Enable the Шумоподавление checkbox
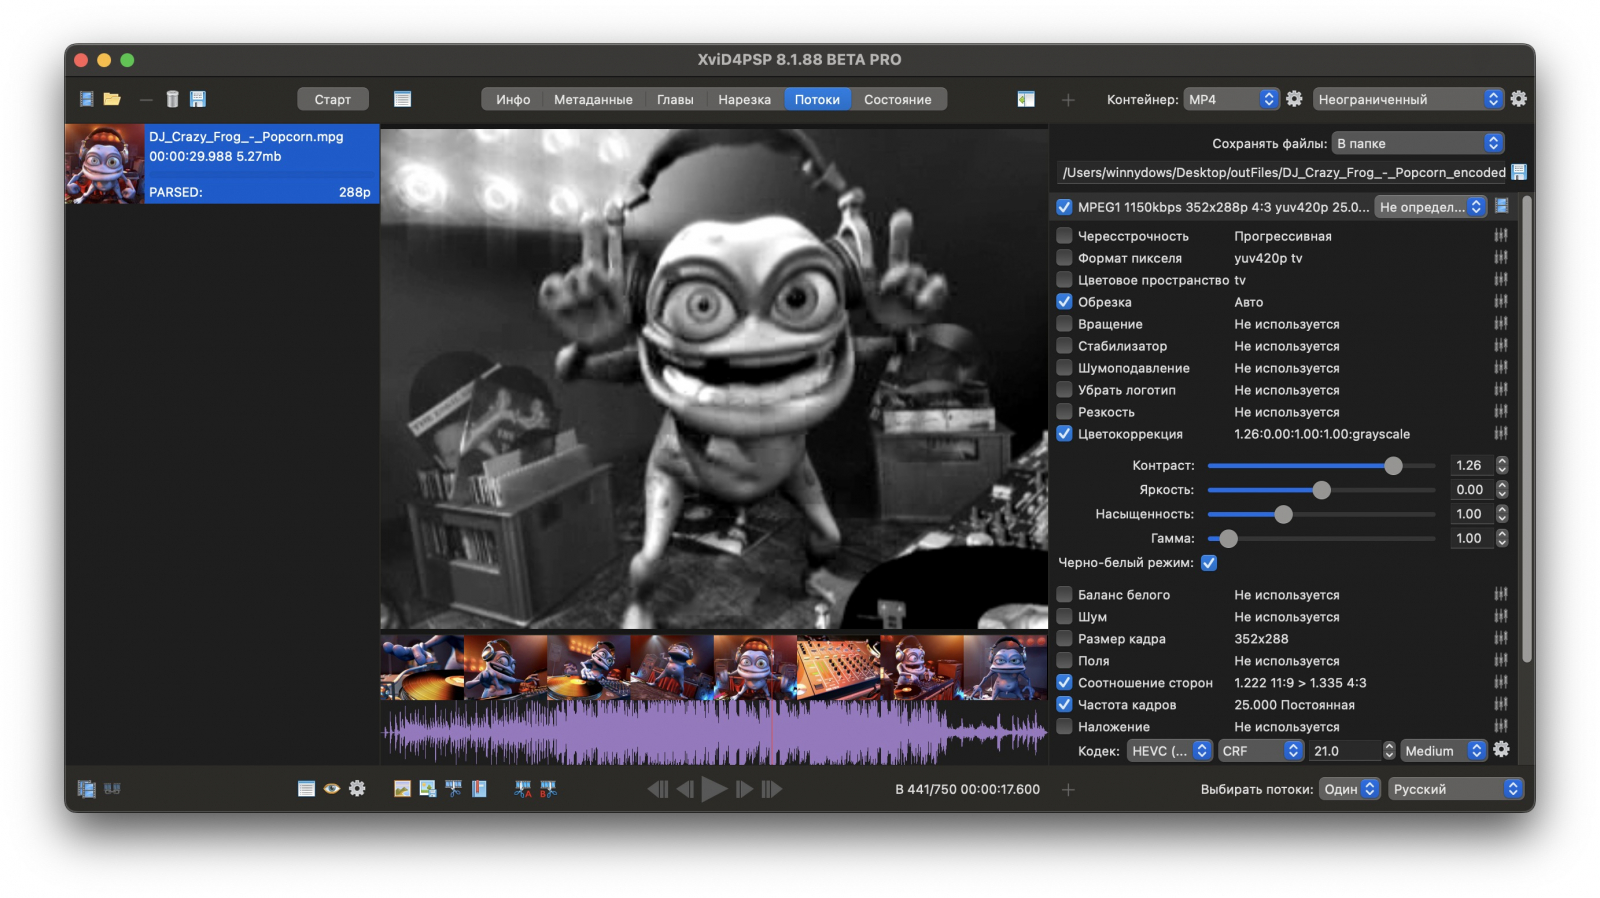The height and width of the screenshot is (898, 1600). coord(1064,368)
